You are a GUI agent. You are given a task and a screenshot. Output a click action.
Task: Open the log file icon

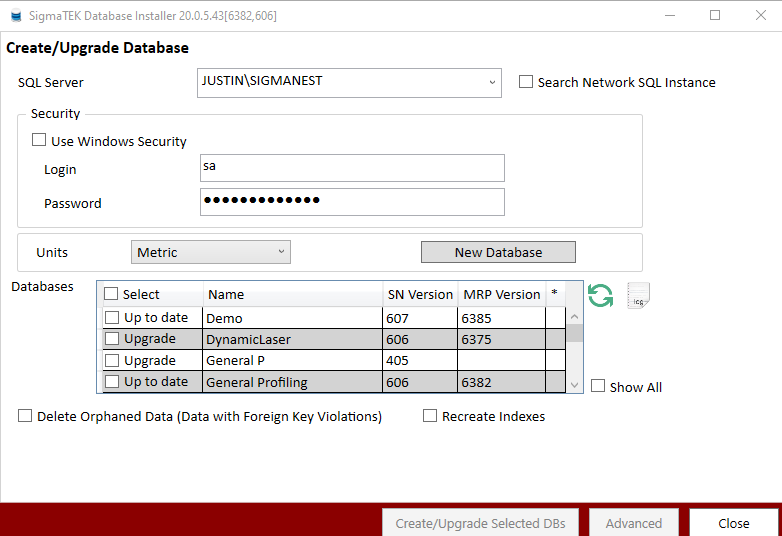point(638,296)
